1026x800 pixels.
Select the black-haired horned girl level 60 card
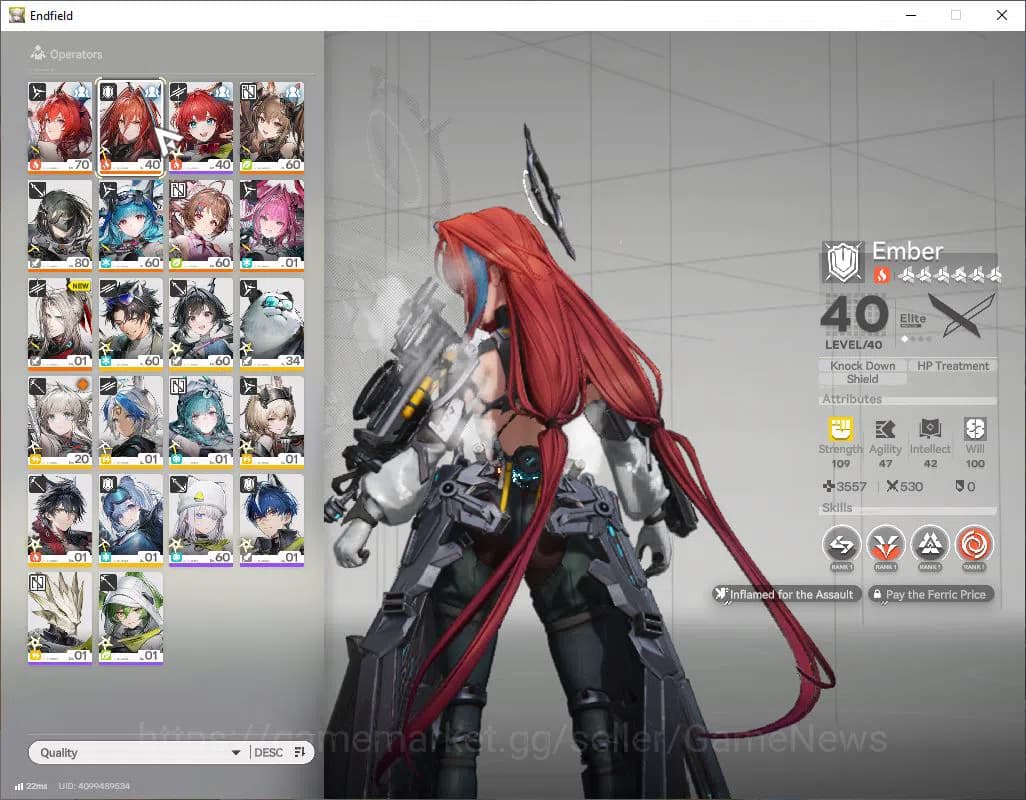[201, 323]
